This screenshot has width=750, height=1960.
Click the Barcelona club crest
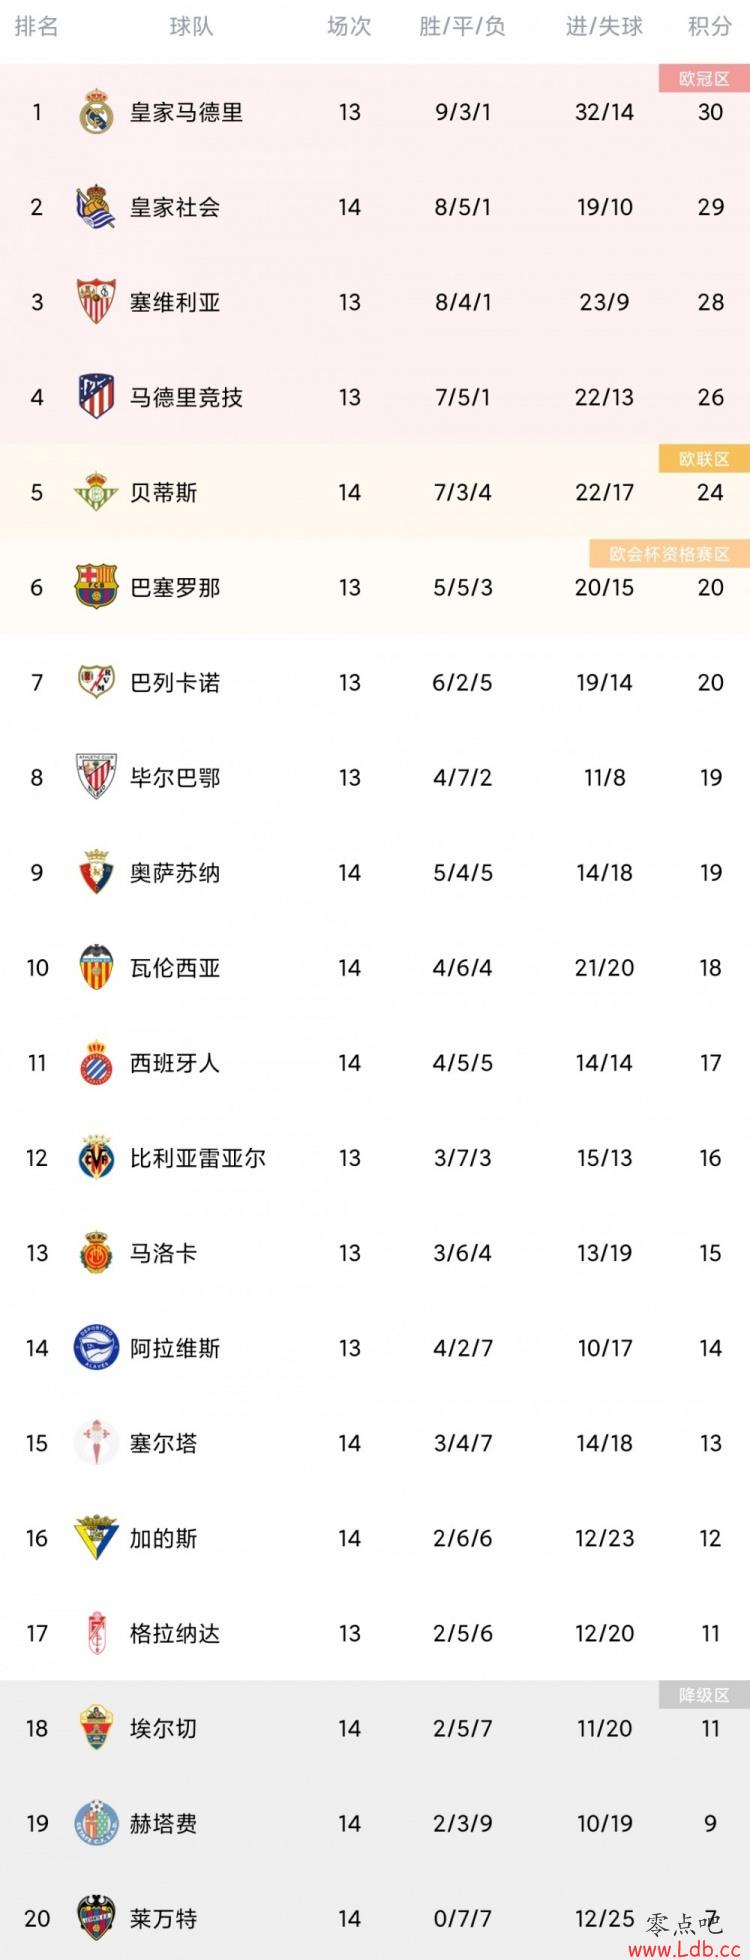(x=97, y=587)
